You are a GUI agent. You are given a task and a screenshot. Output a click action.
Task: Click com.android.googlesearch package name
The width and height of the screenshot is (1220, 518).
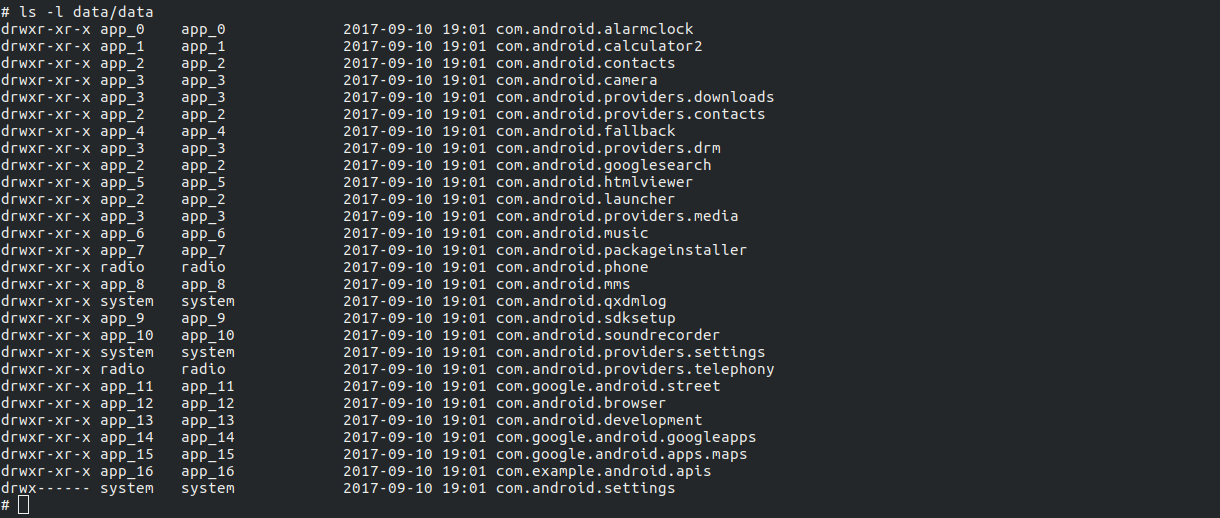[604, 165]
